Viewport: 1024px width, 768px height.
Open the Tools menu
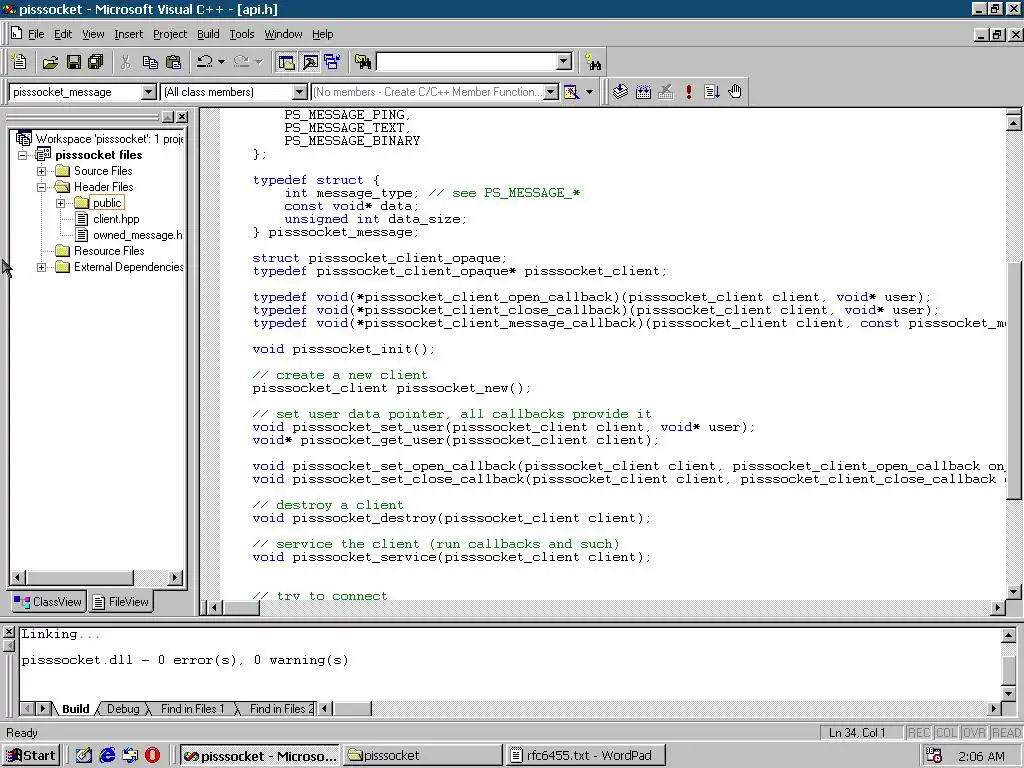point(242,34)
